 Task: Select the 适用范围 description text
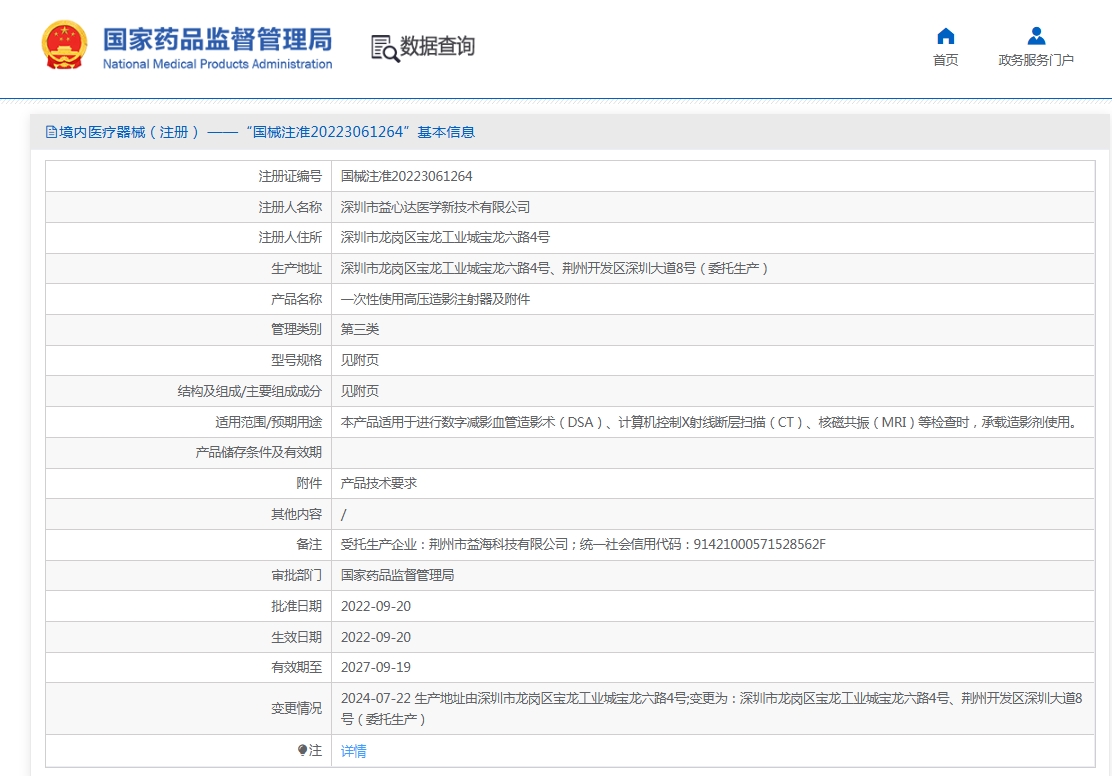(711, 422)
